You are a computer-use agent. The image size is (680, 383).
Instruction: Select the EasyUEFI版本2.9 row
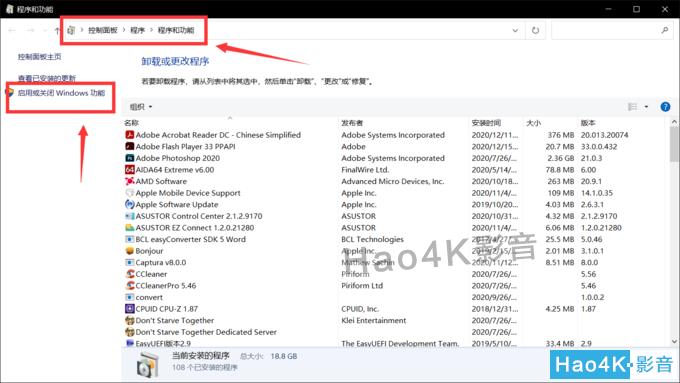(394, 344)
